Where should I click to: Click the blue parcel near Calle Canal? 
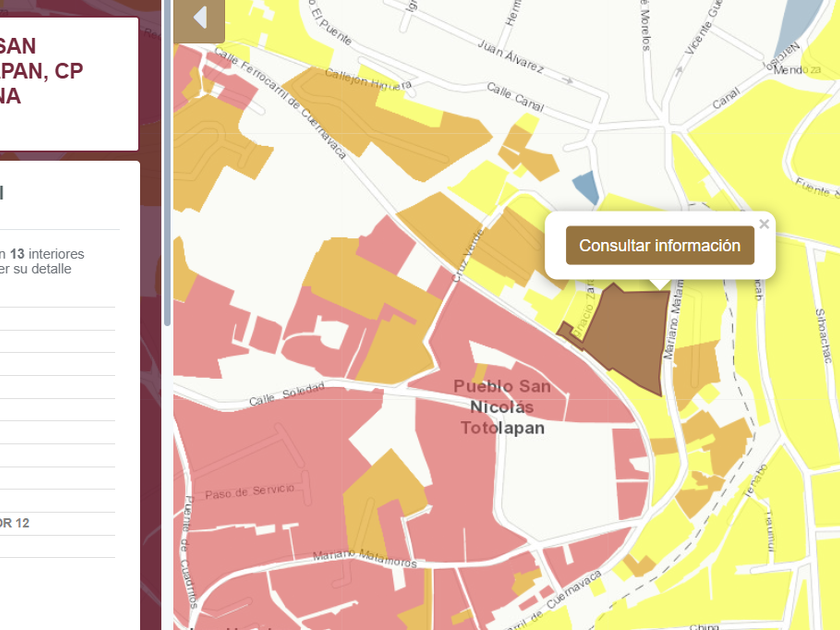(586, 188)
